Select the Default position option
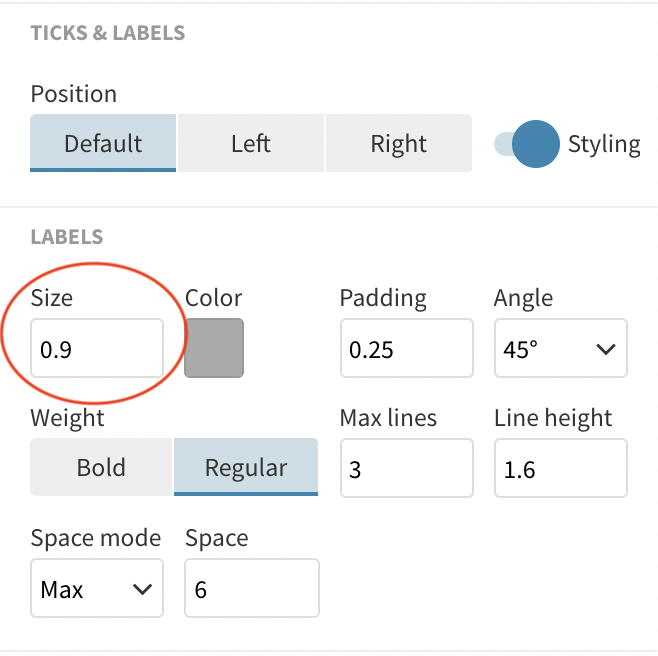Screen dimensions: 658x656 (x=103, y=143)
